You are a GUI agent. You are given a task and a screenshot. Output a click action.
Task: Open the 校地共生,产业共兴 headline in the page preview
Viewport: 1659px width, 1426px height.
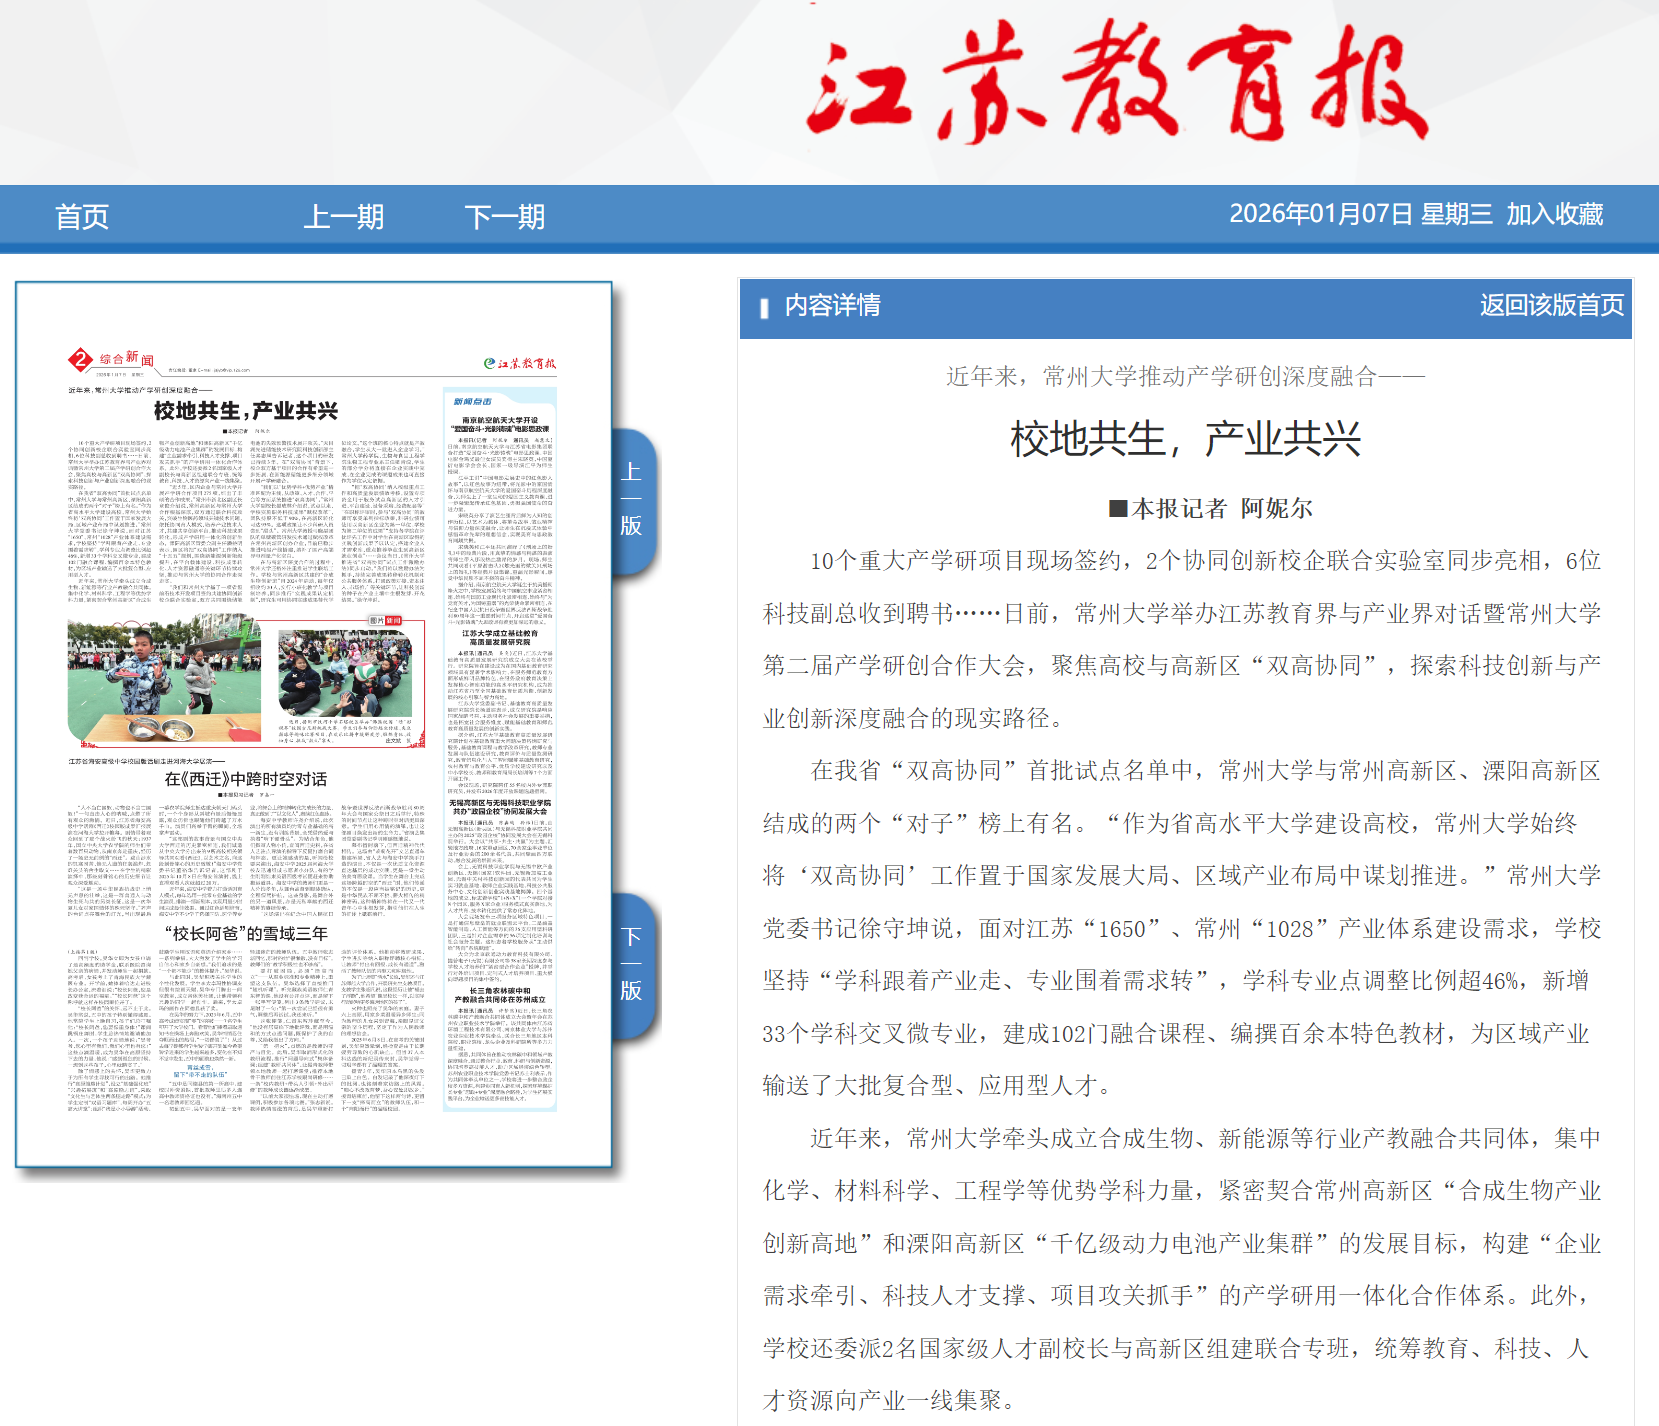tap(245, 411)
